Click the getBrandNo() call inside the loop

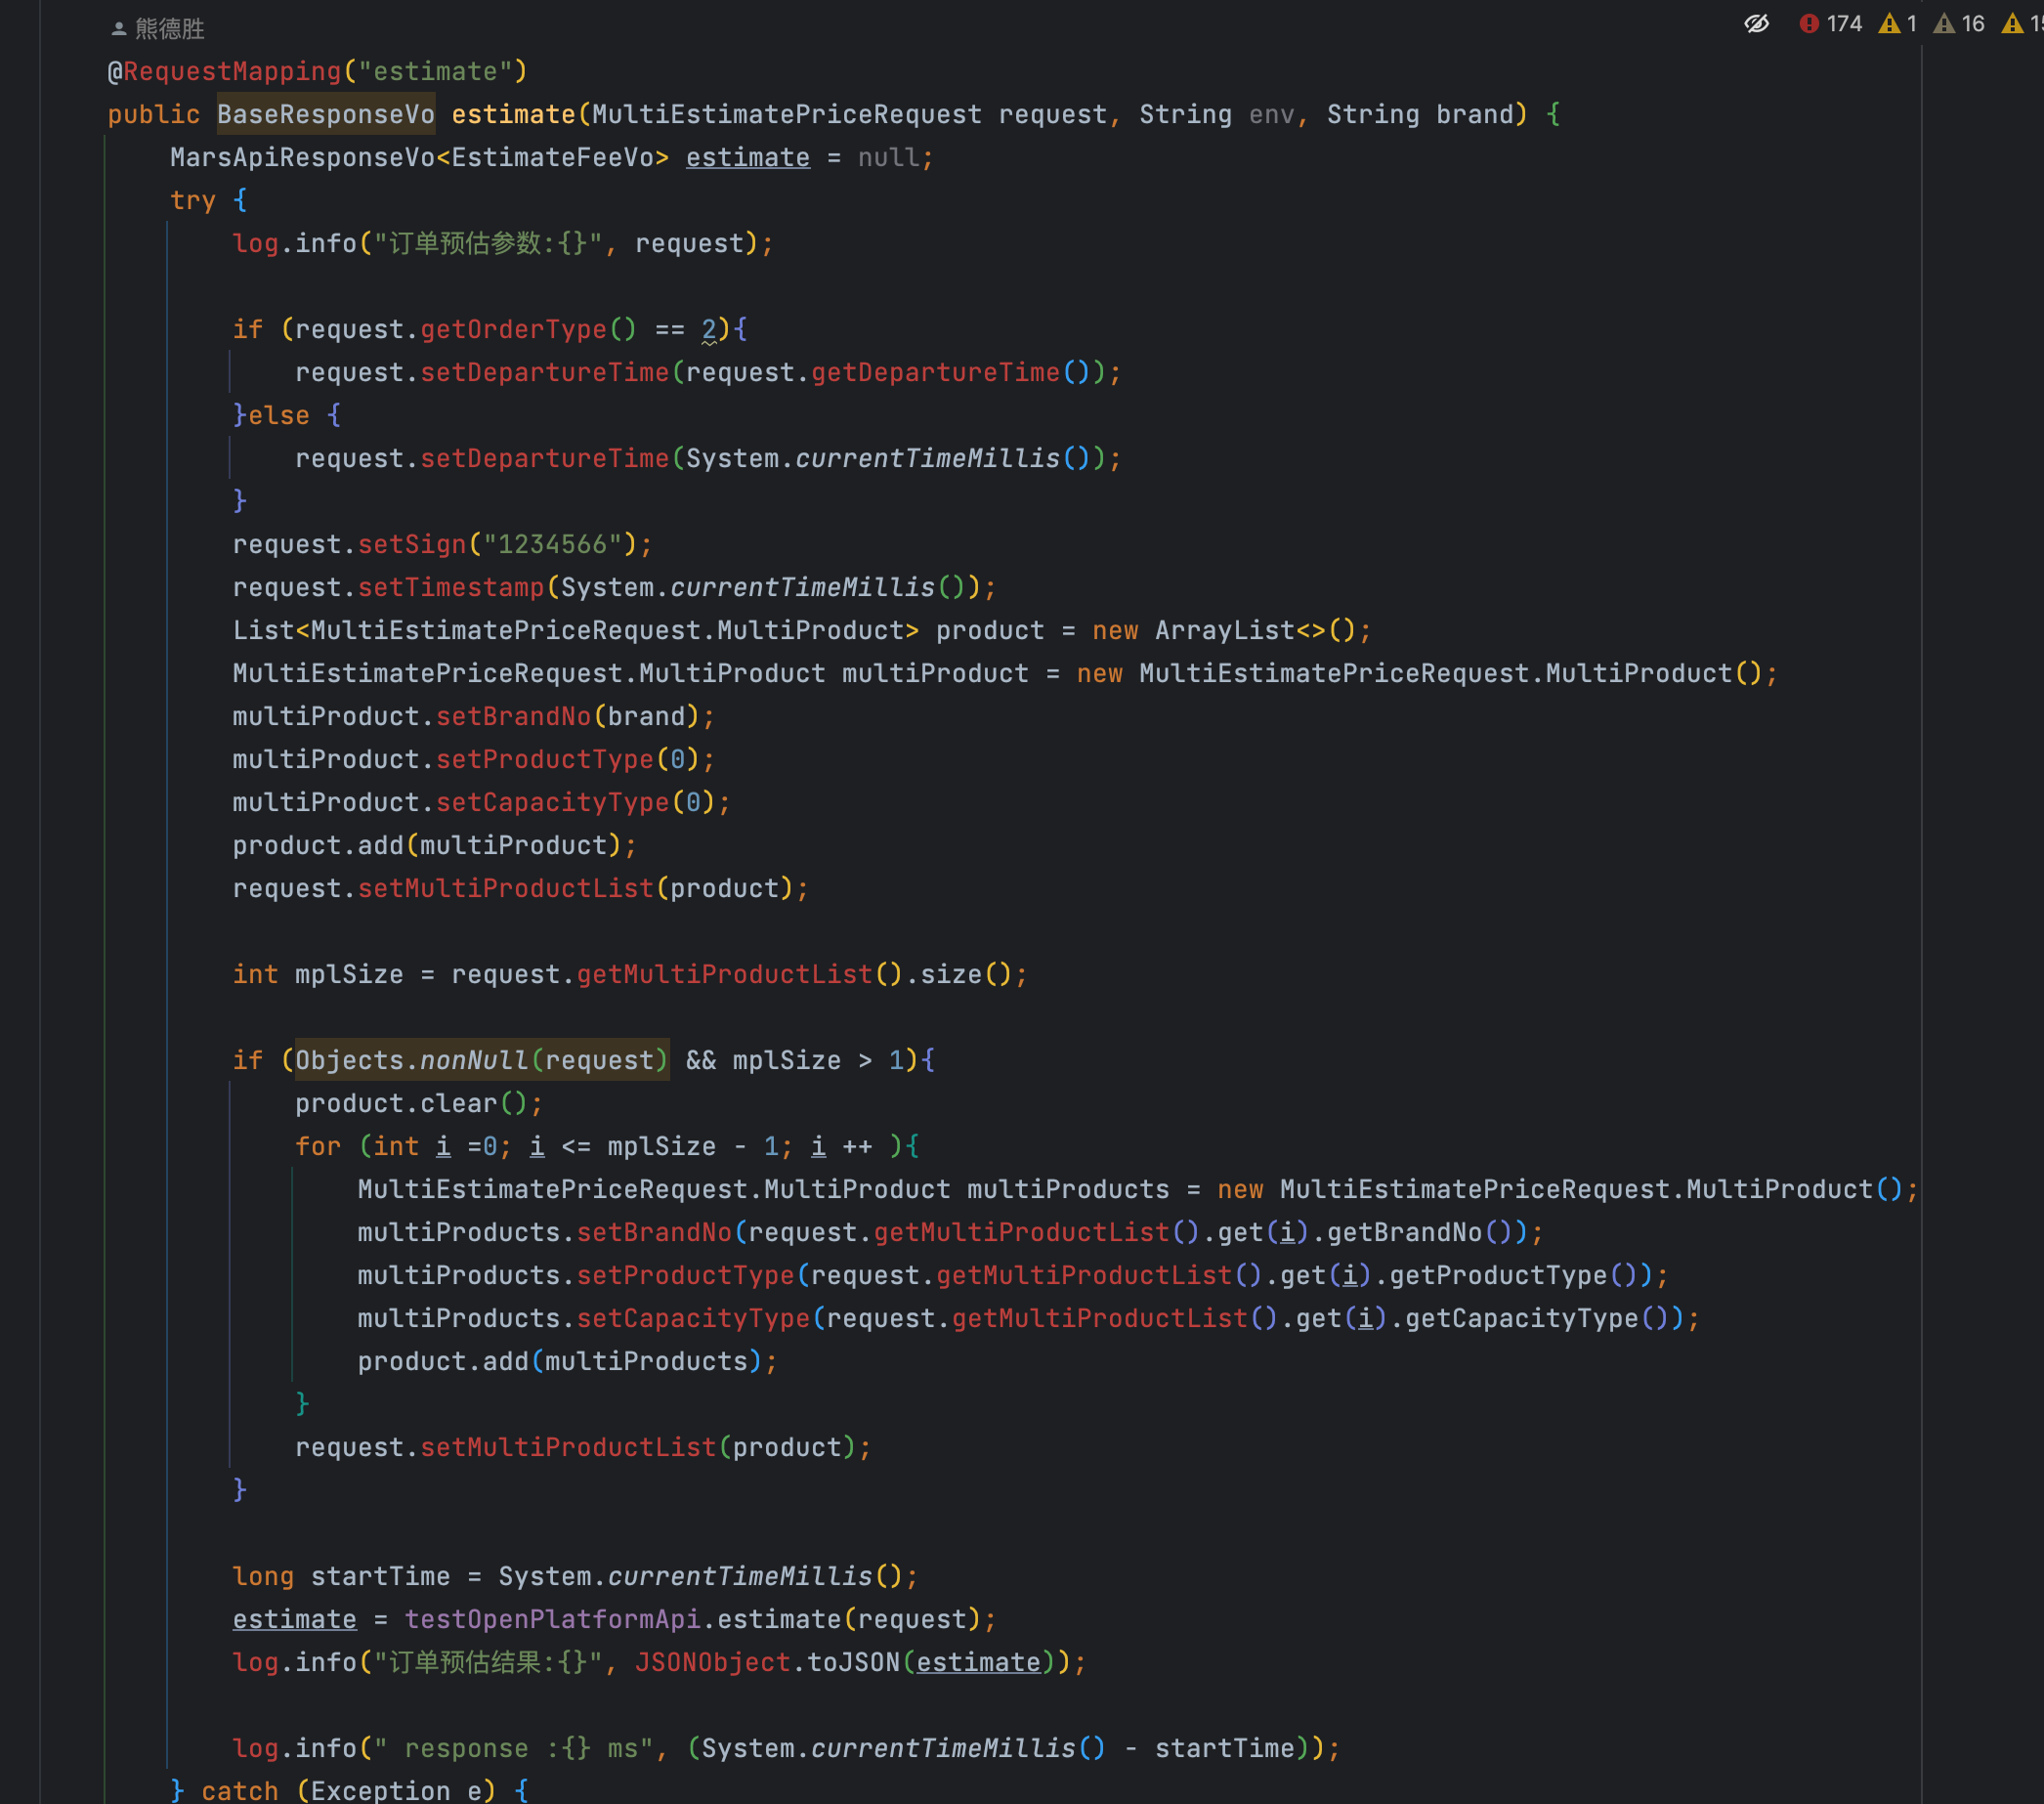(1419, 1232)
